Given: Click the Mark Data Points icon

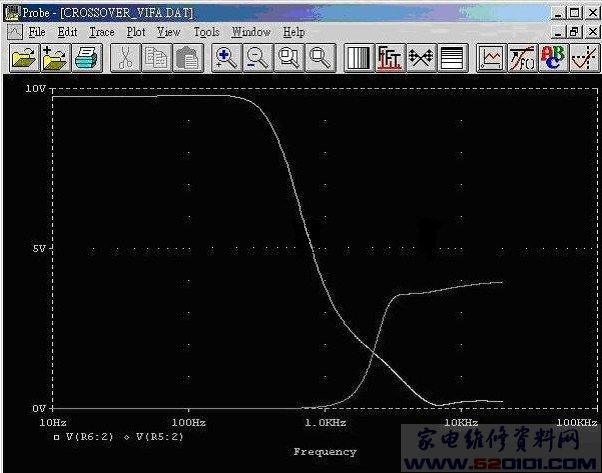Looking at the screenshot, I should (585, 58).
